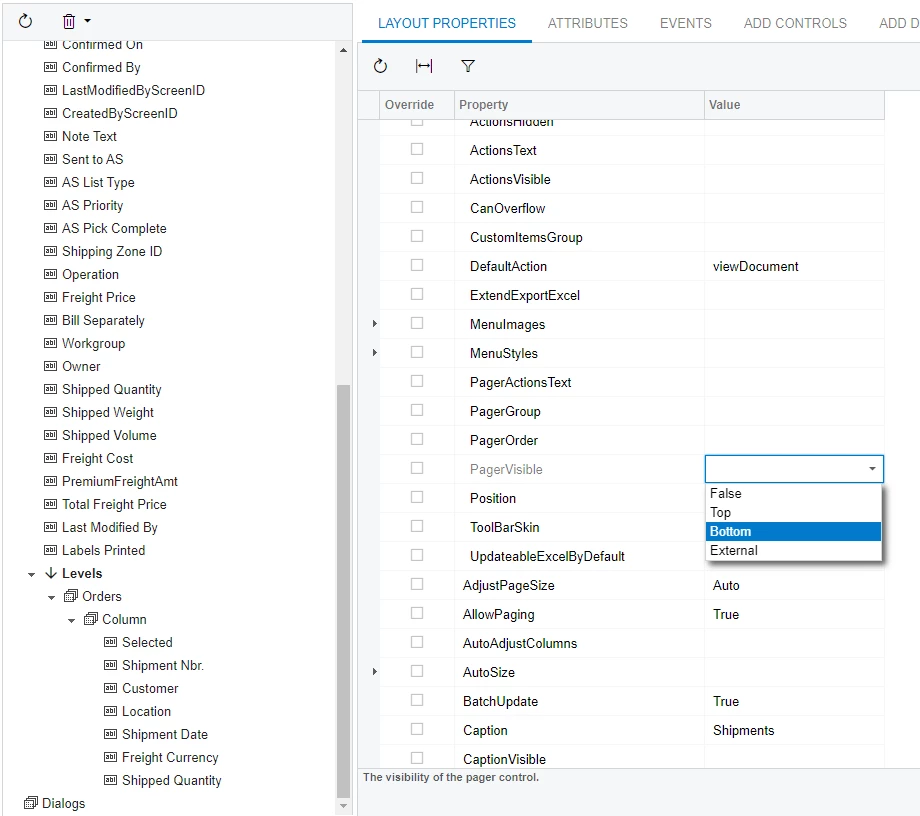This screenshot has width=920, height=816.
Task: Click the field icon beside Shipment Nbr.
Action: click(x=108, y=665)
